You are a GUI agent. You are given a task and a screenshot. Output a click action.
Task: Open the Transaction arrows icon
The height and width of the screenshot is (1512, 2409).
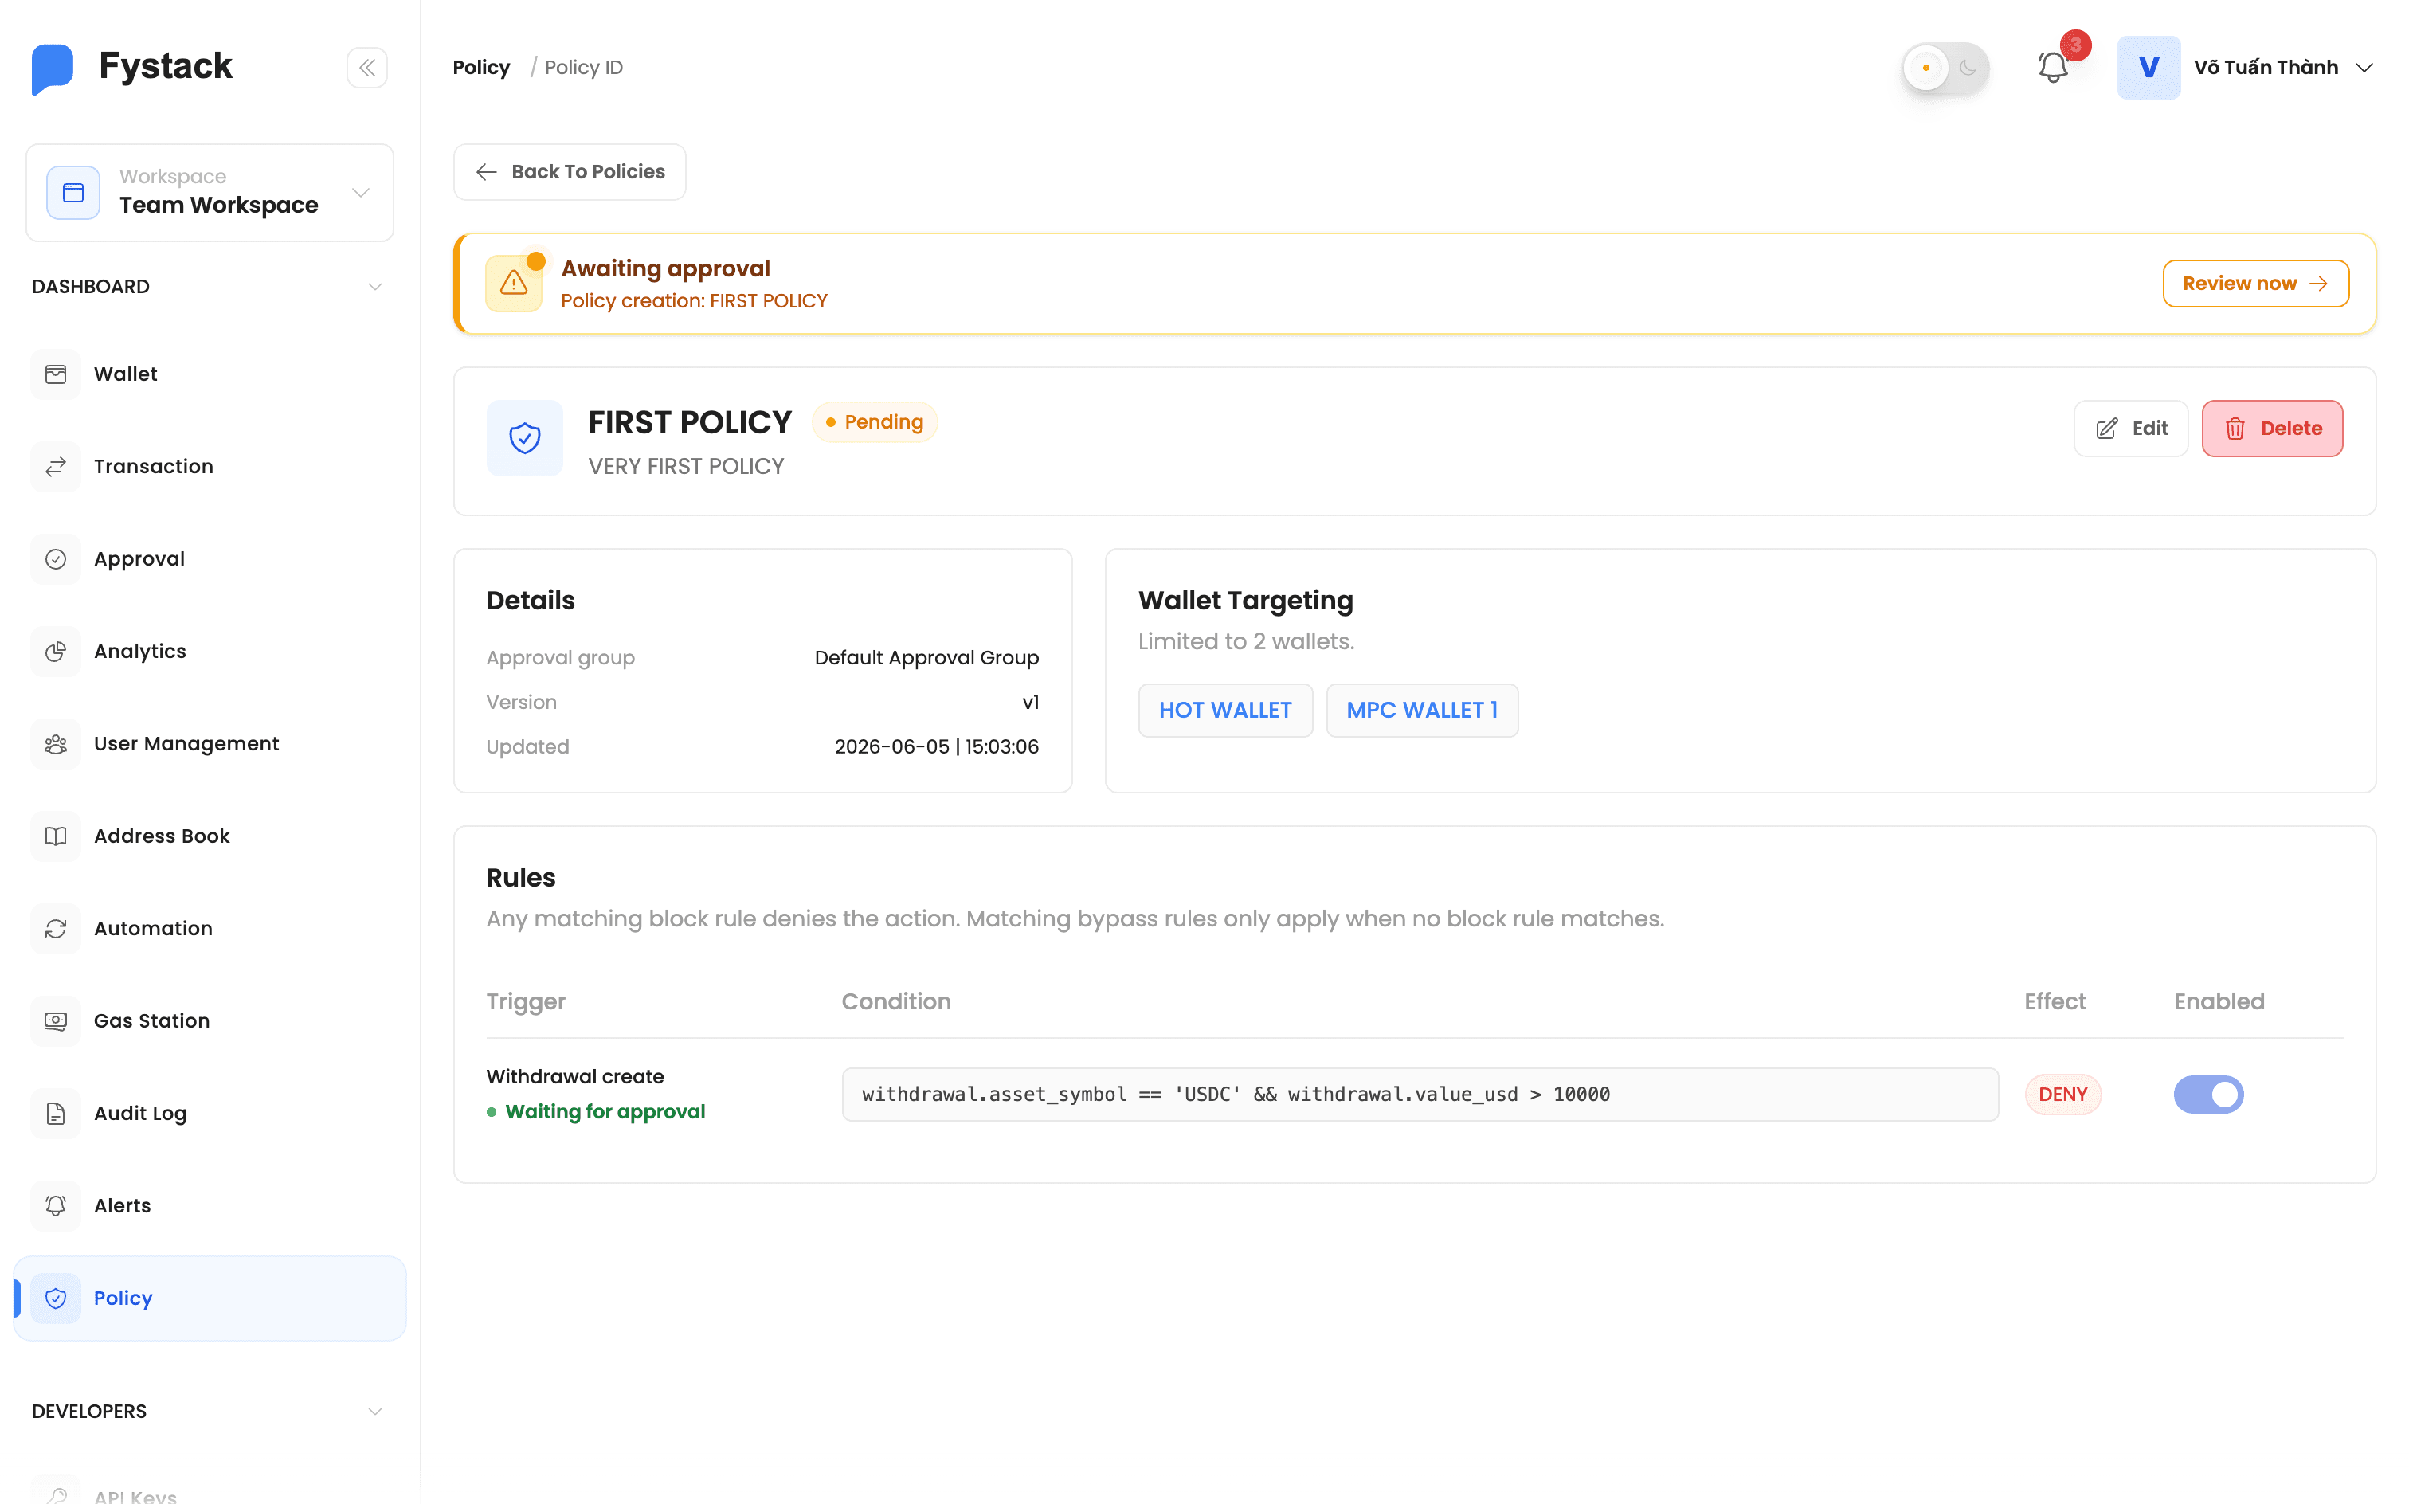56,466
